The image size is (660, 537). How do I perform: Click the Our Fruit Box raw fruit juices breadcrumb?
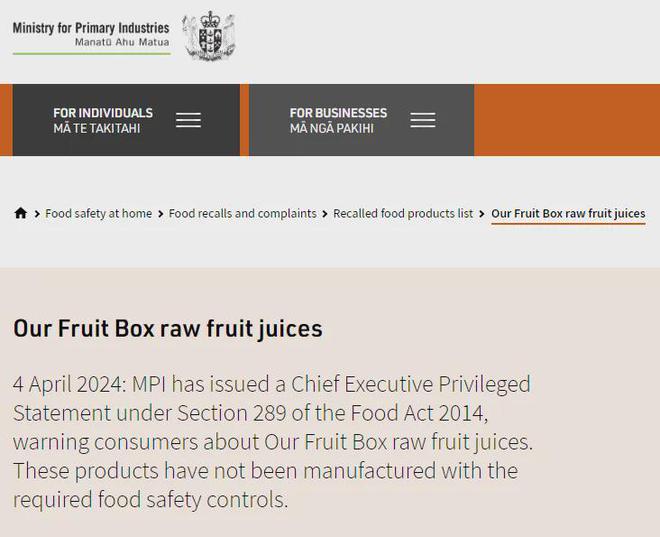[568, 214]
